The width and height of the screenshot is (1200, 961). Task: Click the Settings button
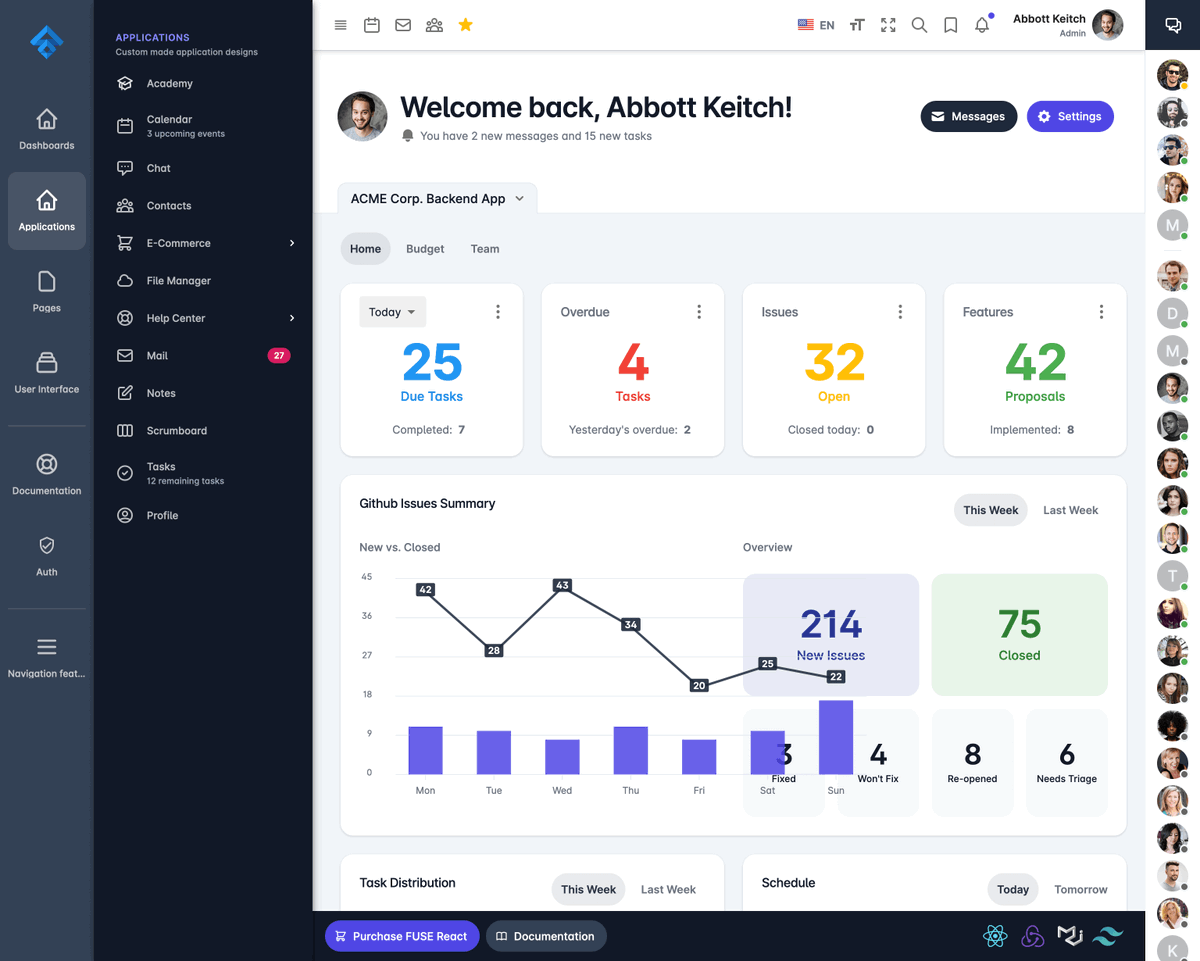[1070, 116]
